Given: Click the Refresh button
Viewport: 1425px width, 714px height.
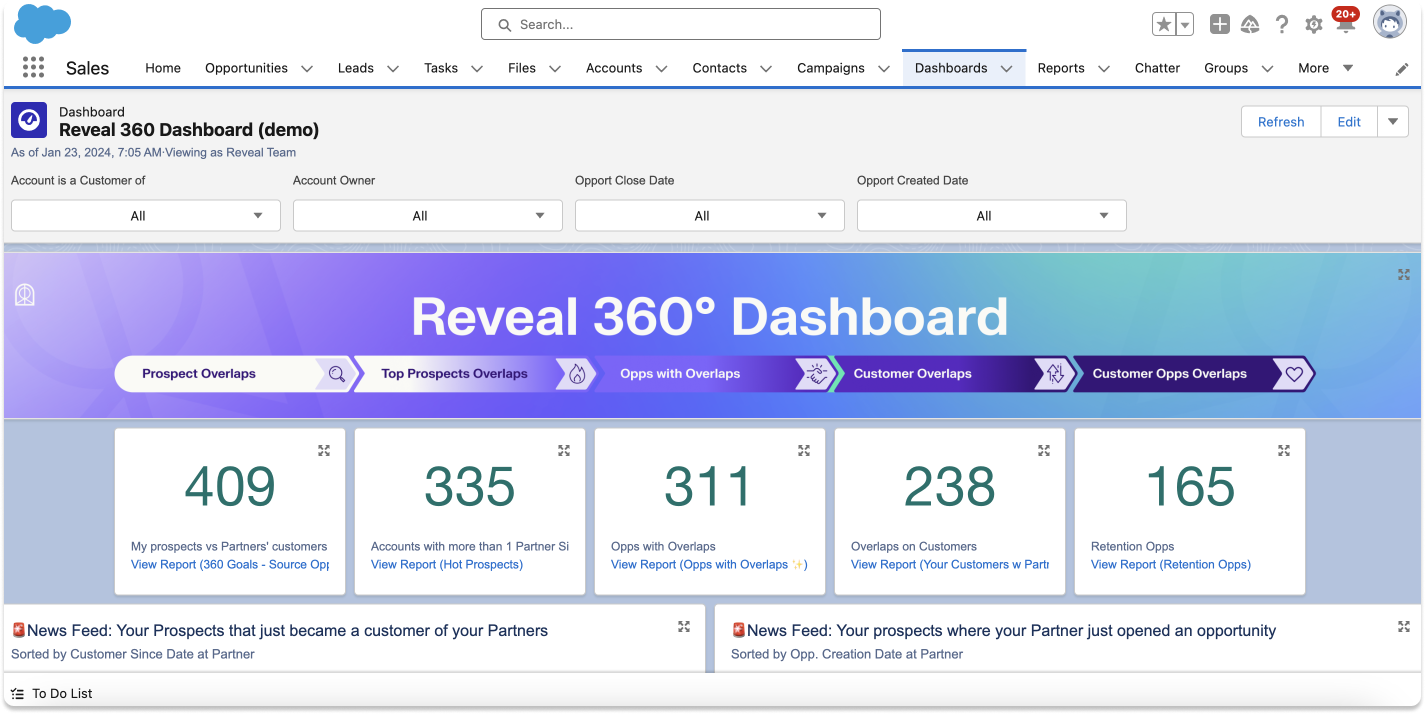Looking at the screenshot, I should click(1281, 122).
